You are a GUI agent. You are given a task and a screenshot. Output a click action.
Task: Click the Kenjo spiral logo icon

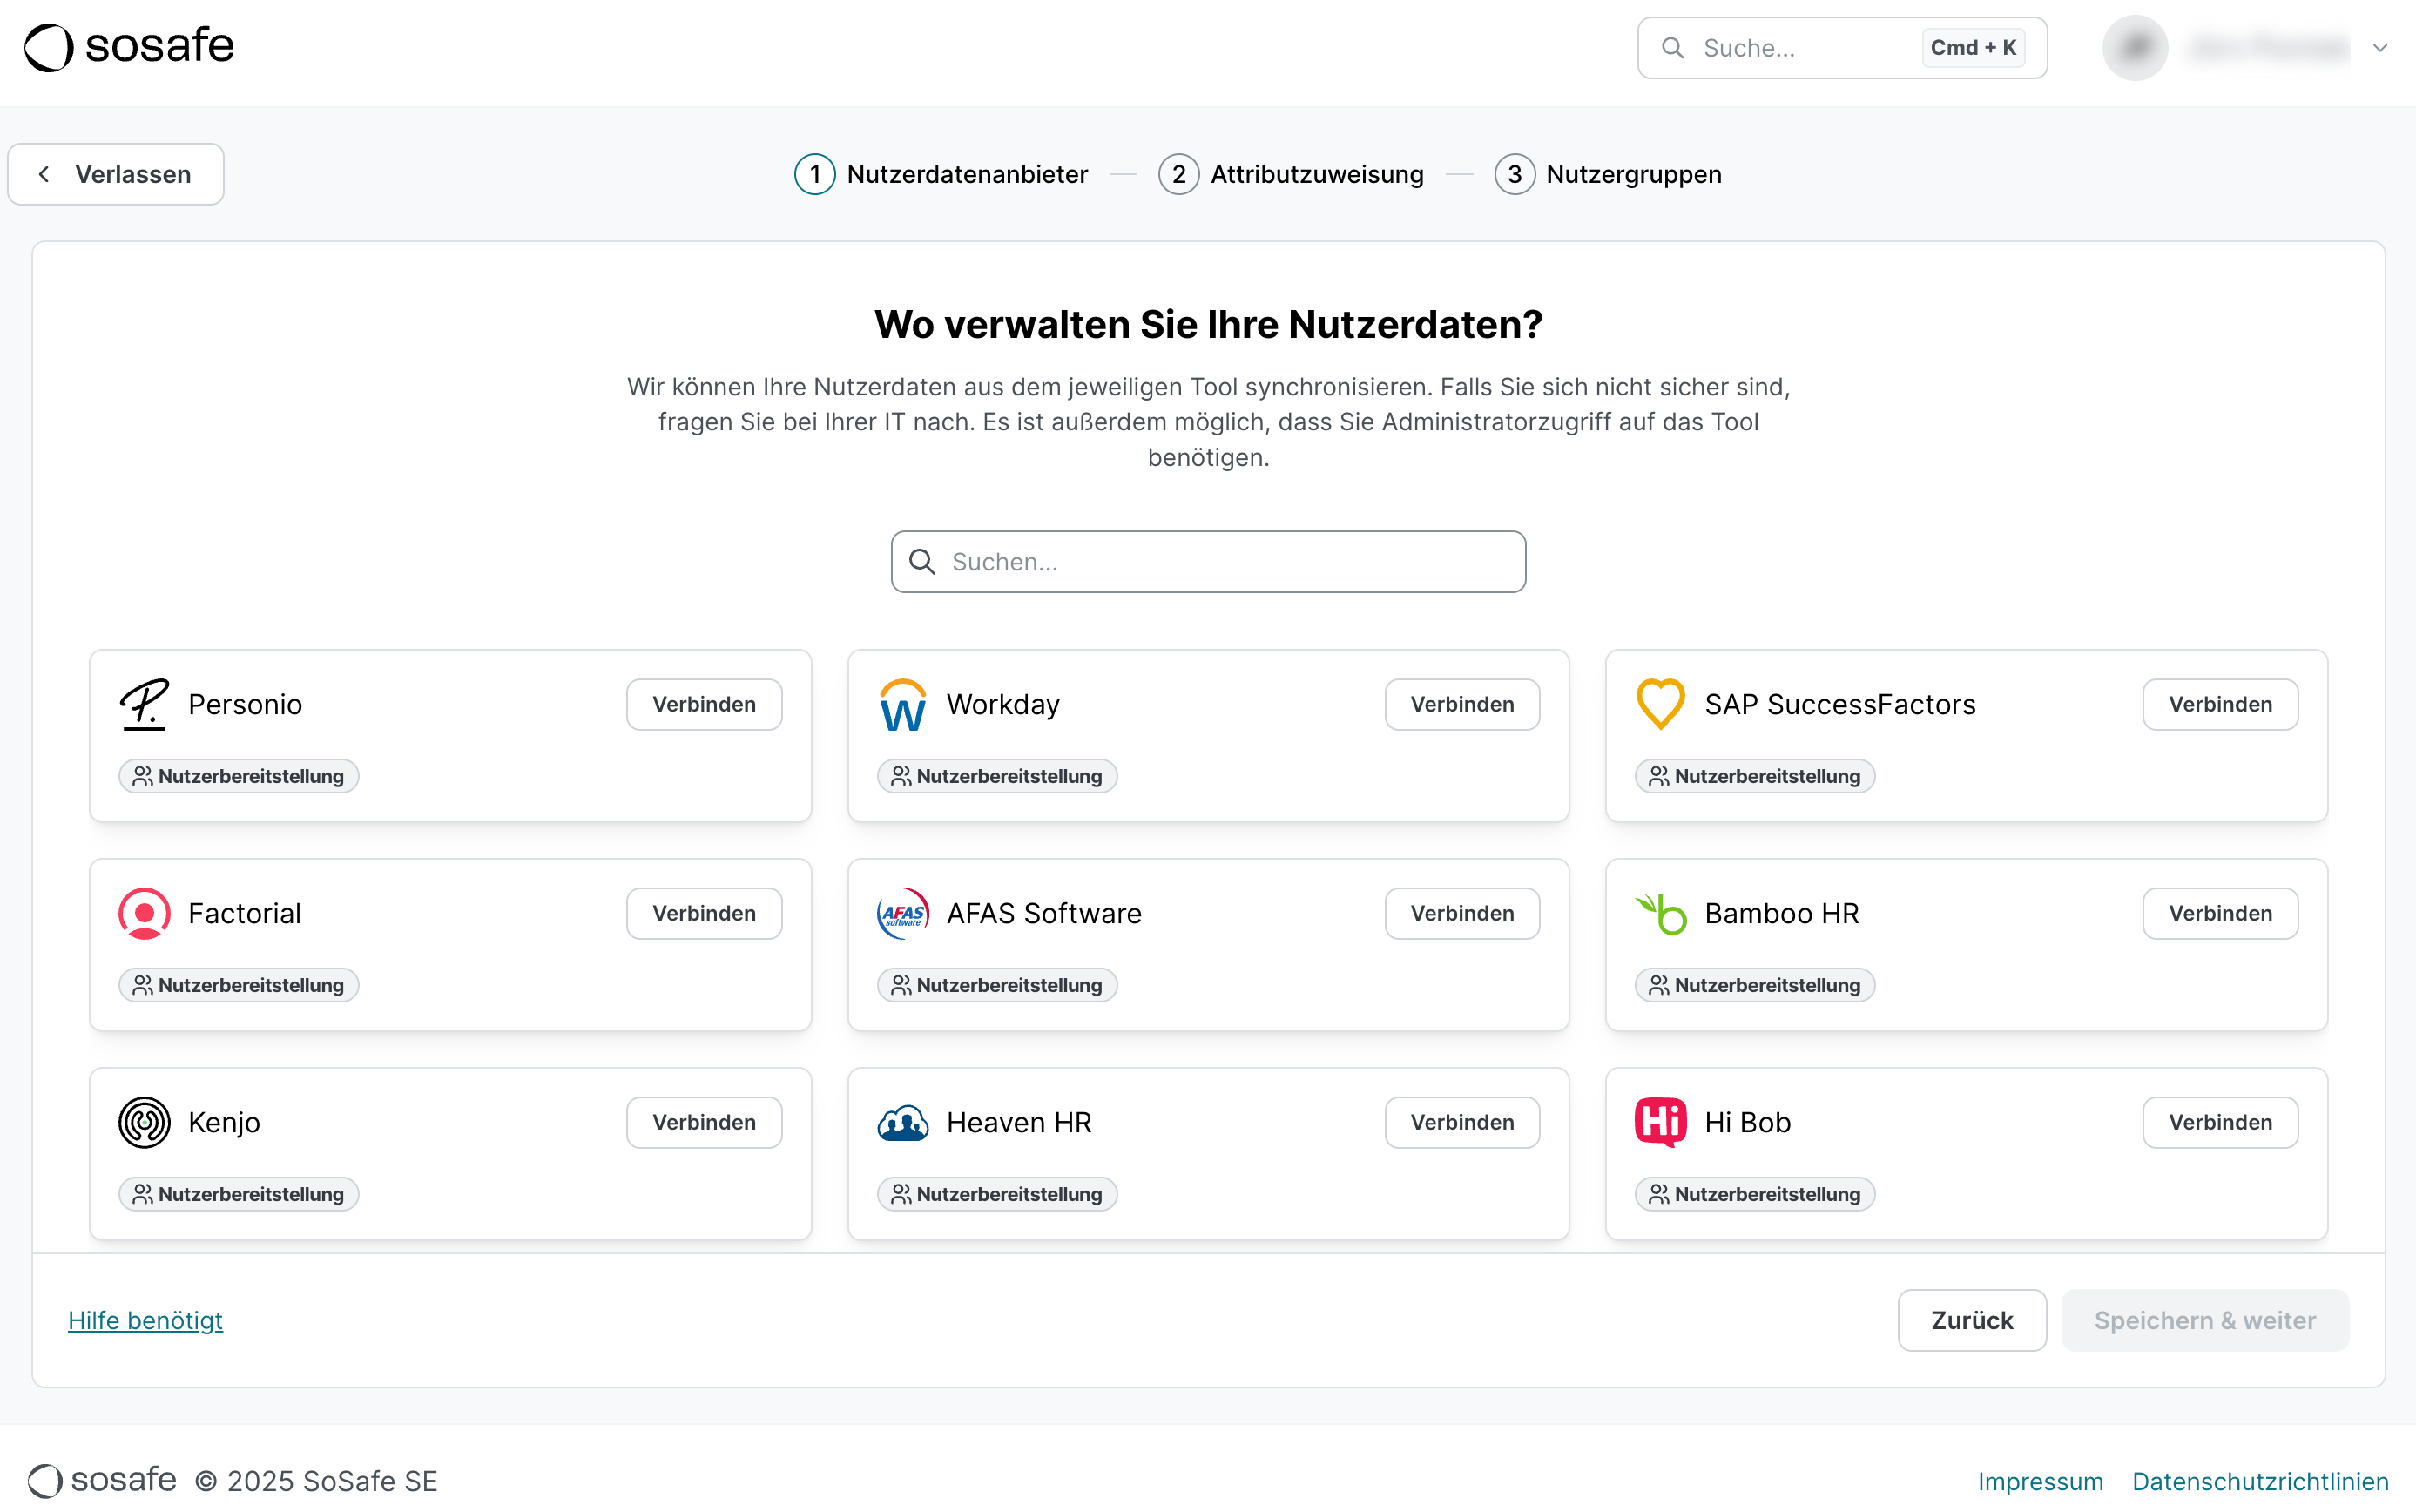click(x=144, y=1122)
